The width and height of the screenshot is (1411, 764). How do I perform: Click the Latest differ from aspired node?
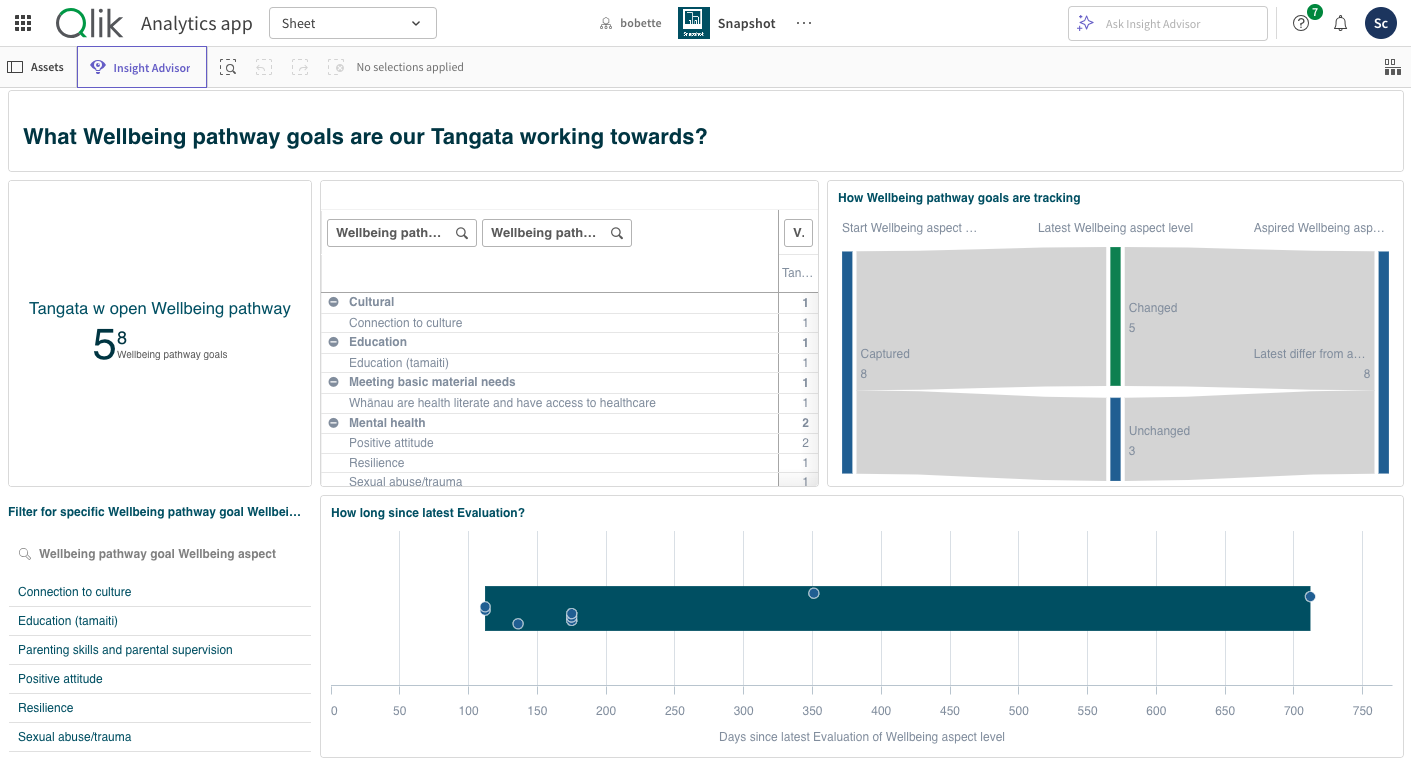coord(1383,362)
